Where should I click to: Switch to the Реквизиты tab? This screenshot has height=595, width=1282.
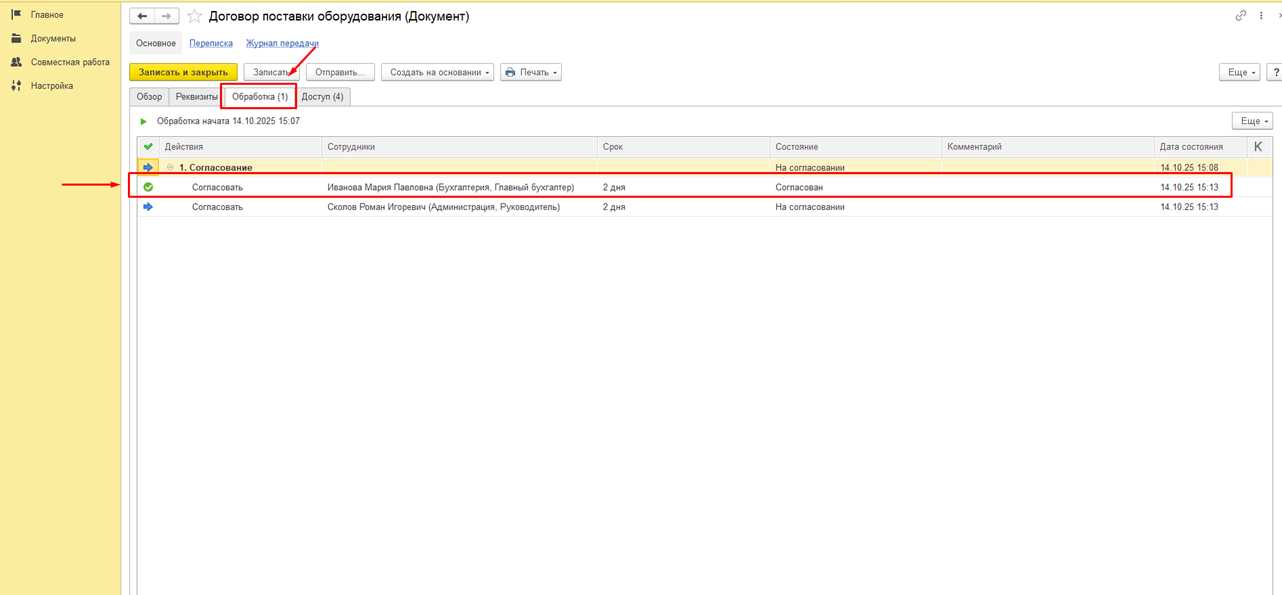pyautogui.click(x=196, y=97)
